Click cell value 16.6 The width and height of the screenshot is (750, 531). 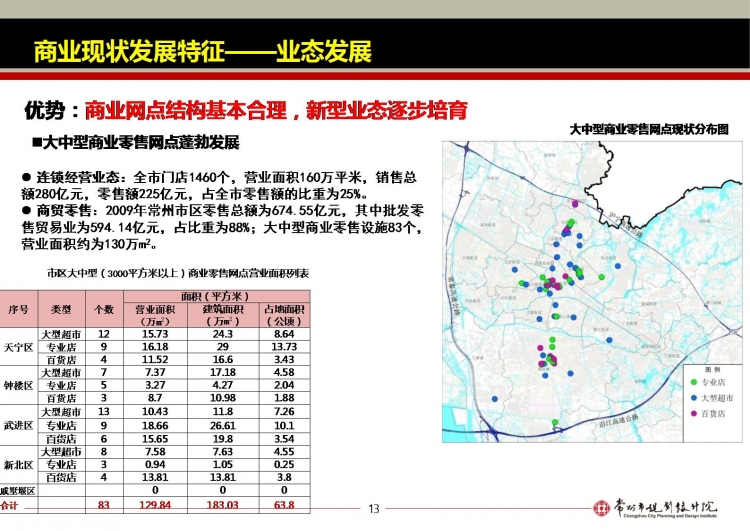coord(223,360)
